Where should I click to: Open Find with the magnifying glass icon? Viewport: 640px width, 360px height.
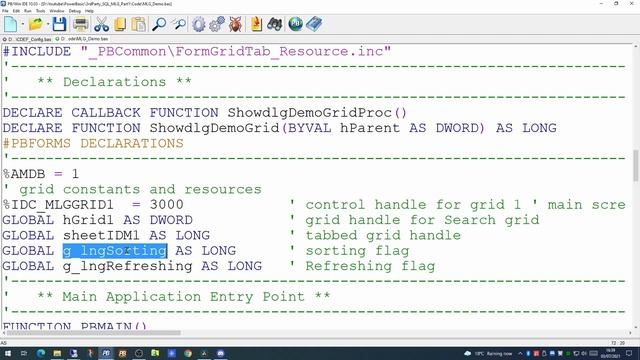[159, 24]
